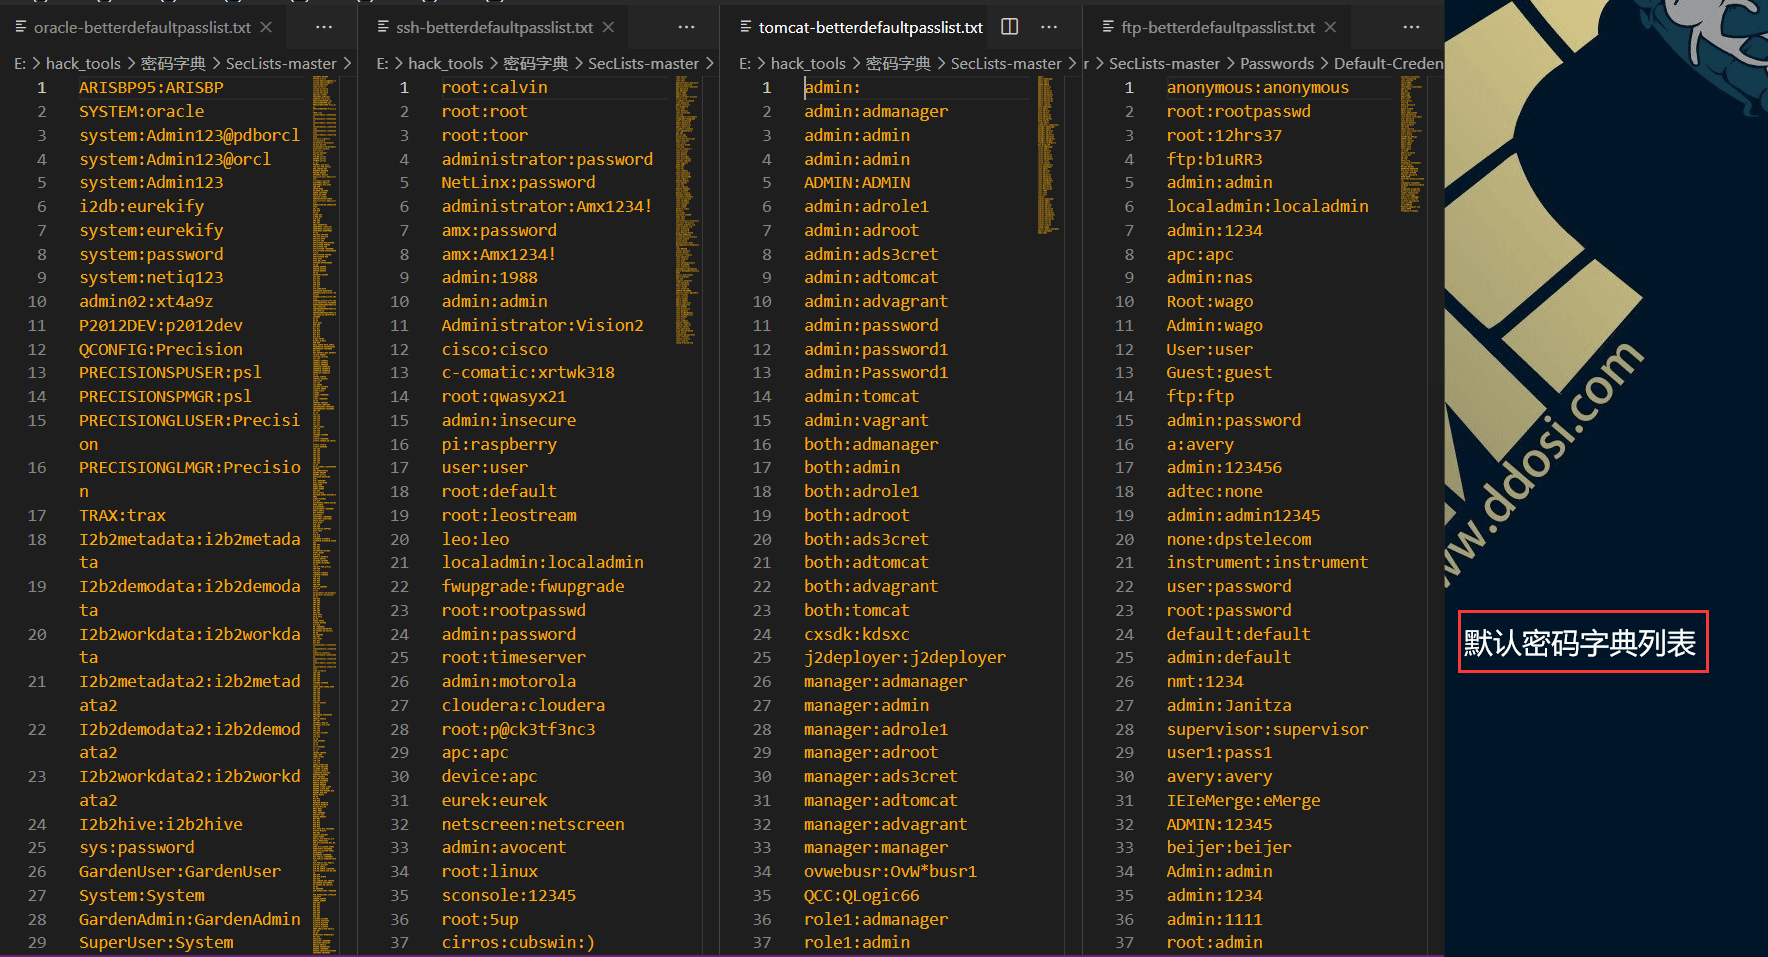Click minimap of tomcat editor
This screenshot has width=1768, height=957.
(1048, 155)
